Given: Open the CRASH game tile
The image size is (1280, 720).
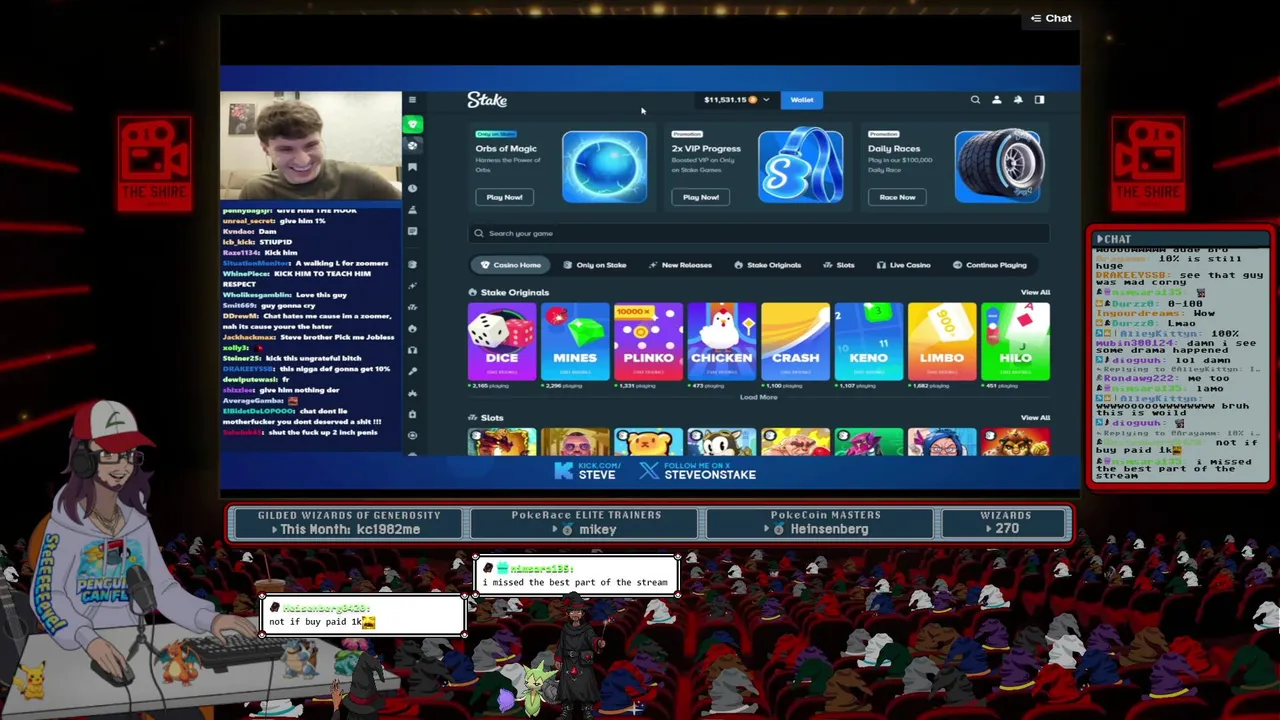Looking at the screenshot, I should (x=795, y=341).
